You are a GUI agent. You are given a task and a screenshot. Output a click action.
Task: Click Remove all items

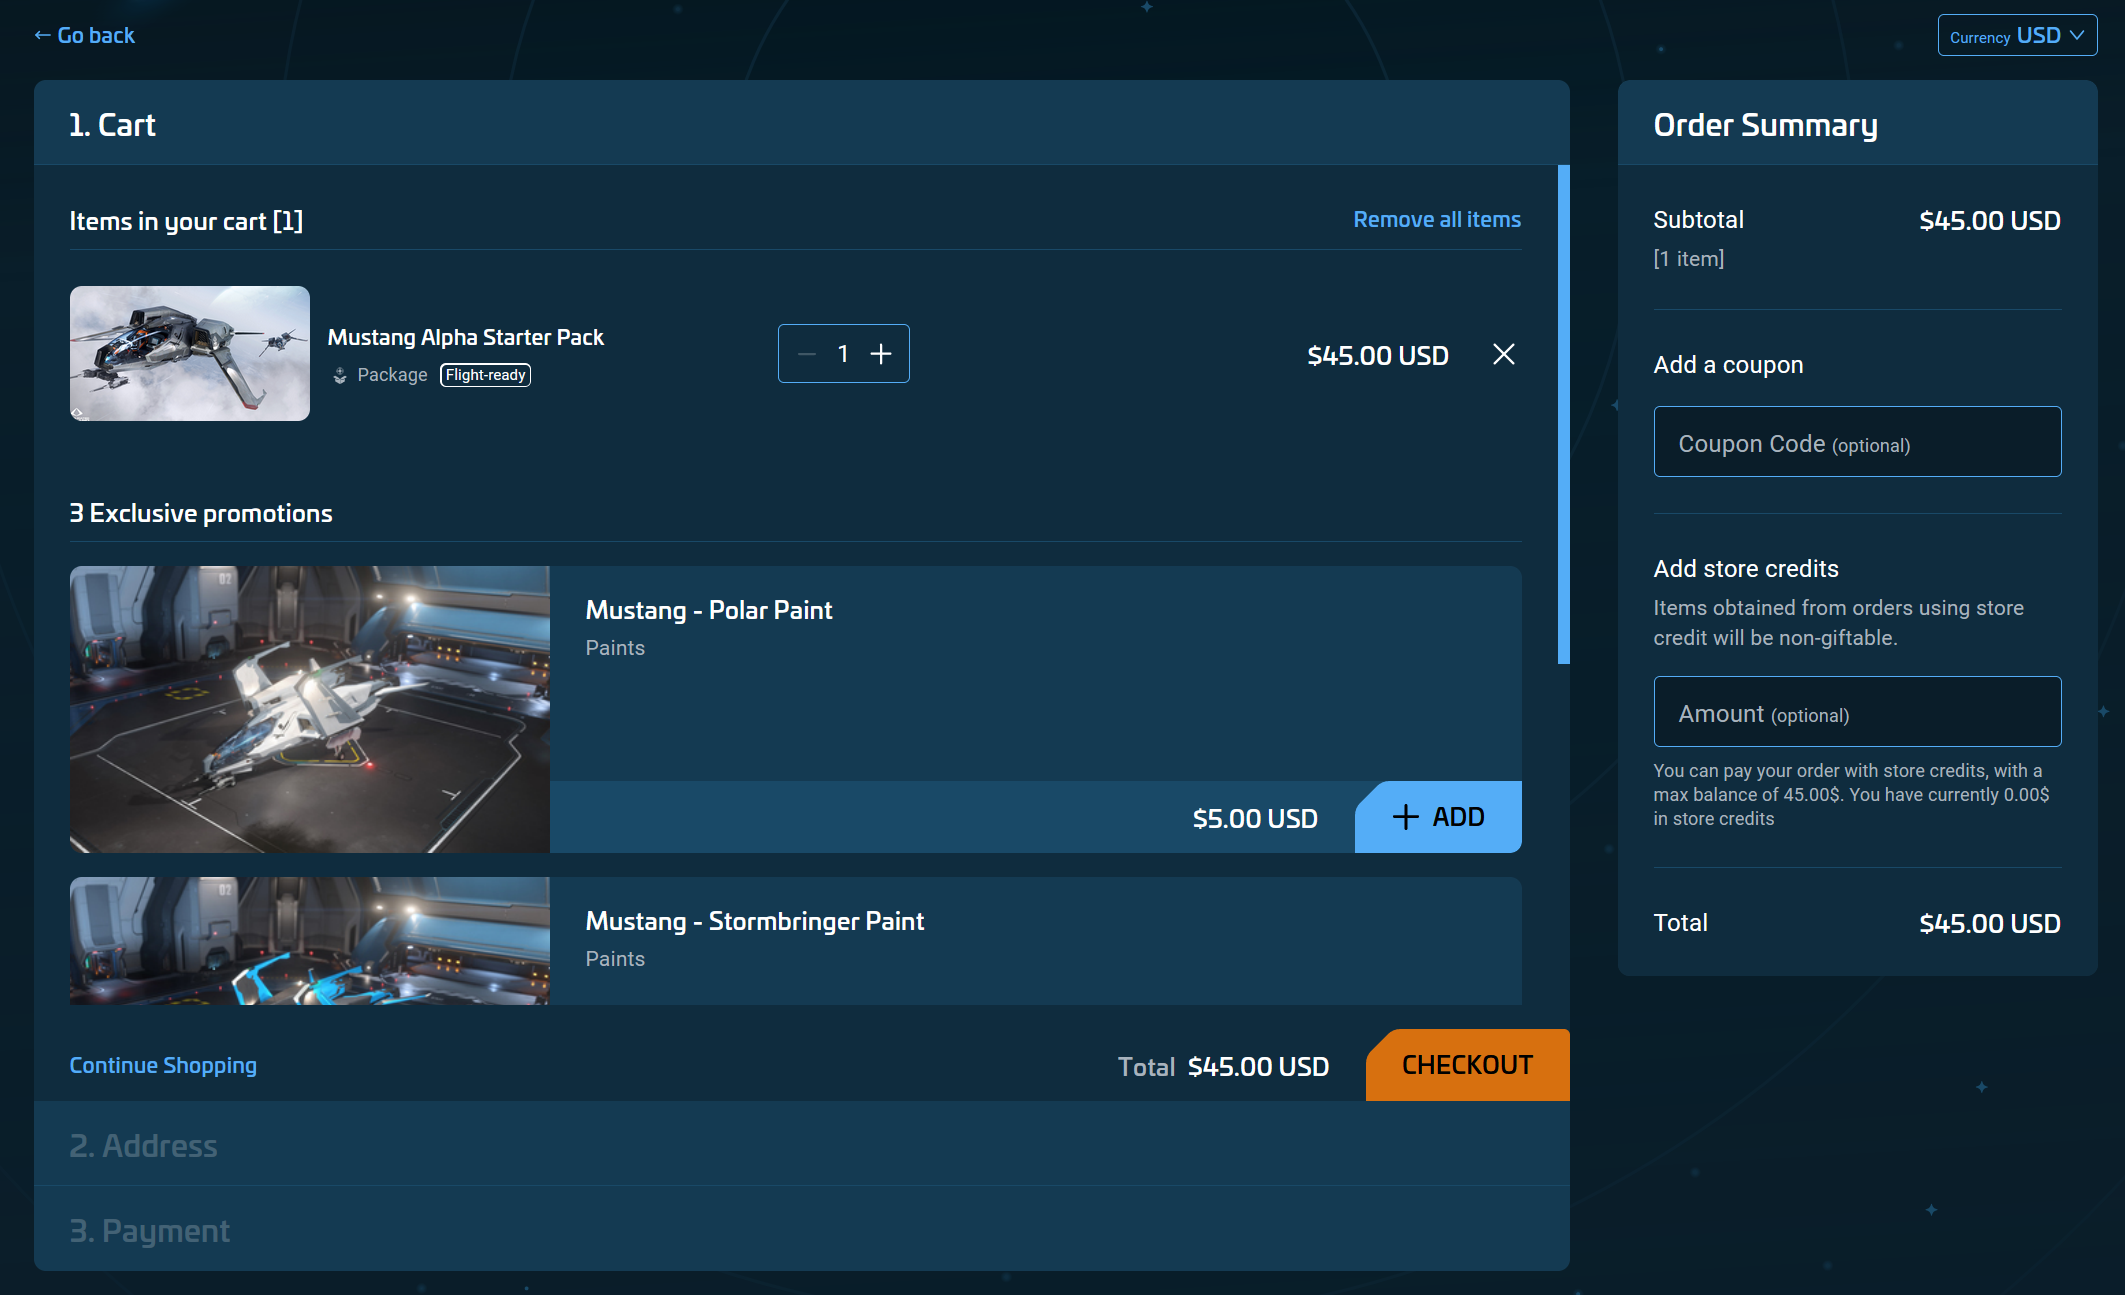[1437, 219]
